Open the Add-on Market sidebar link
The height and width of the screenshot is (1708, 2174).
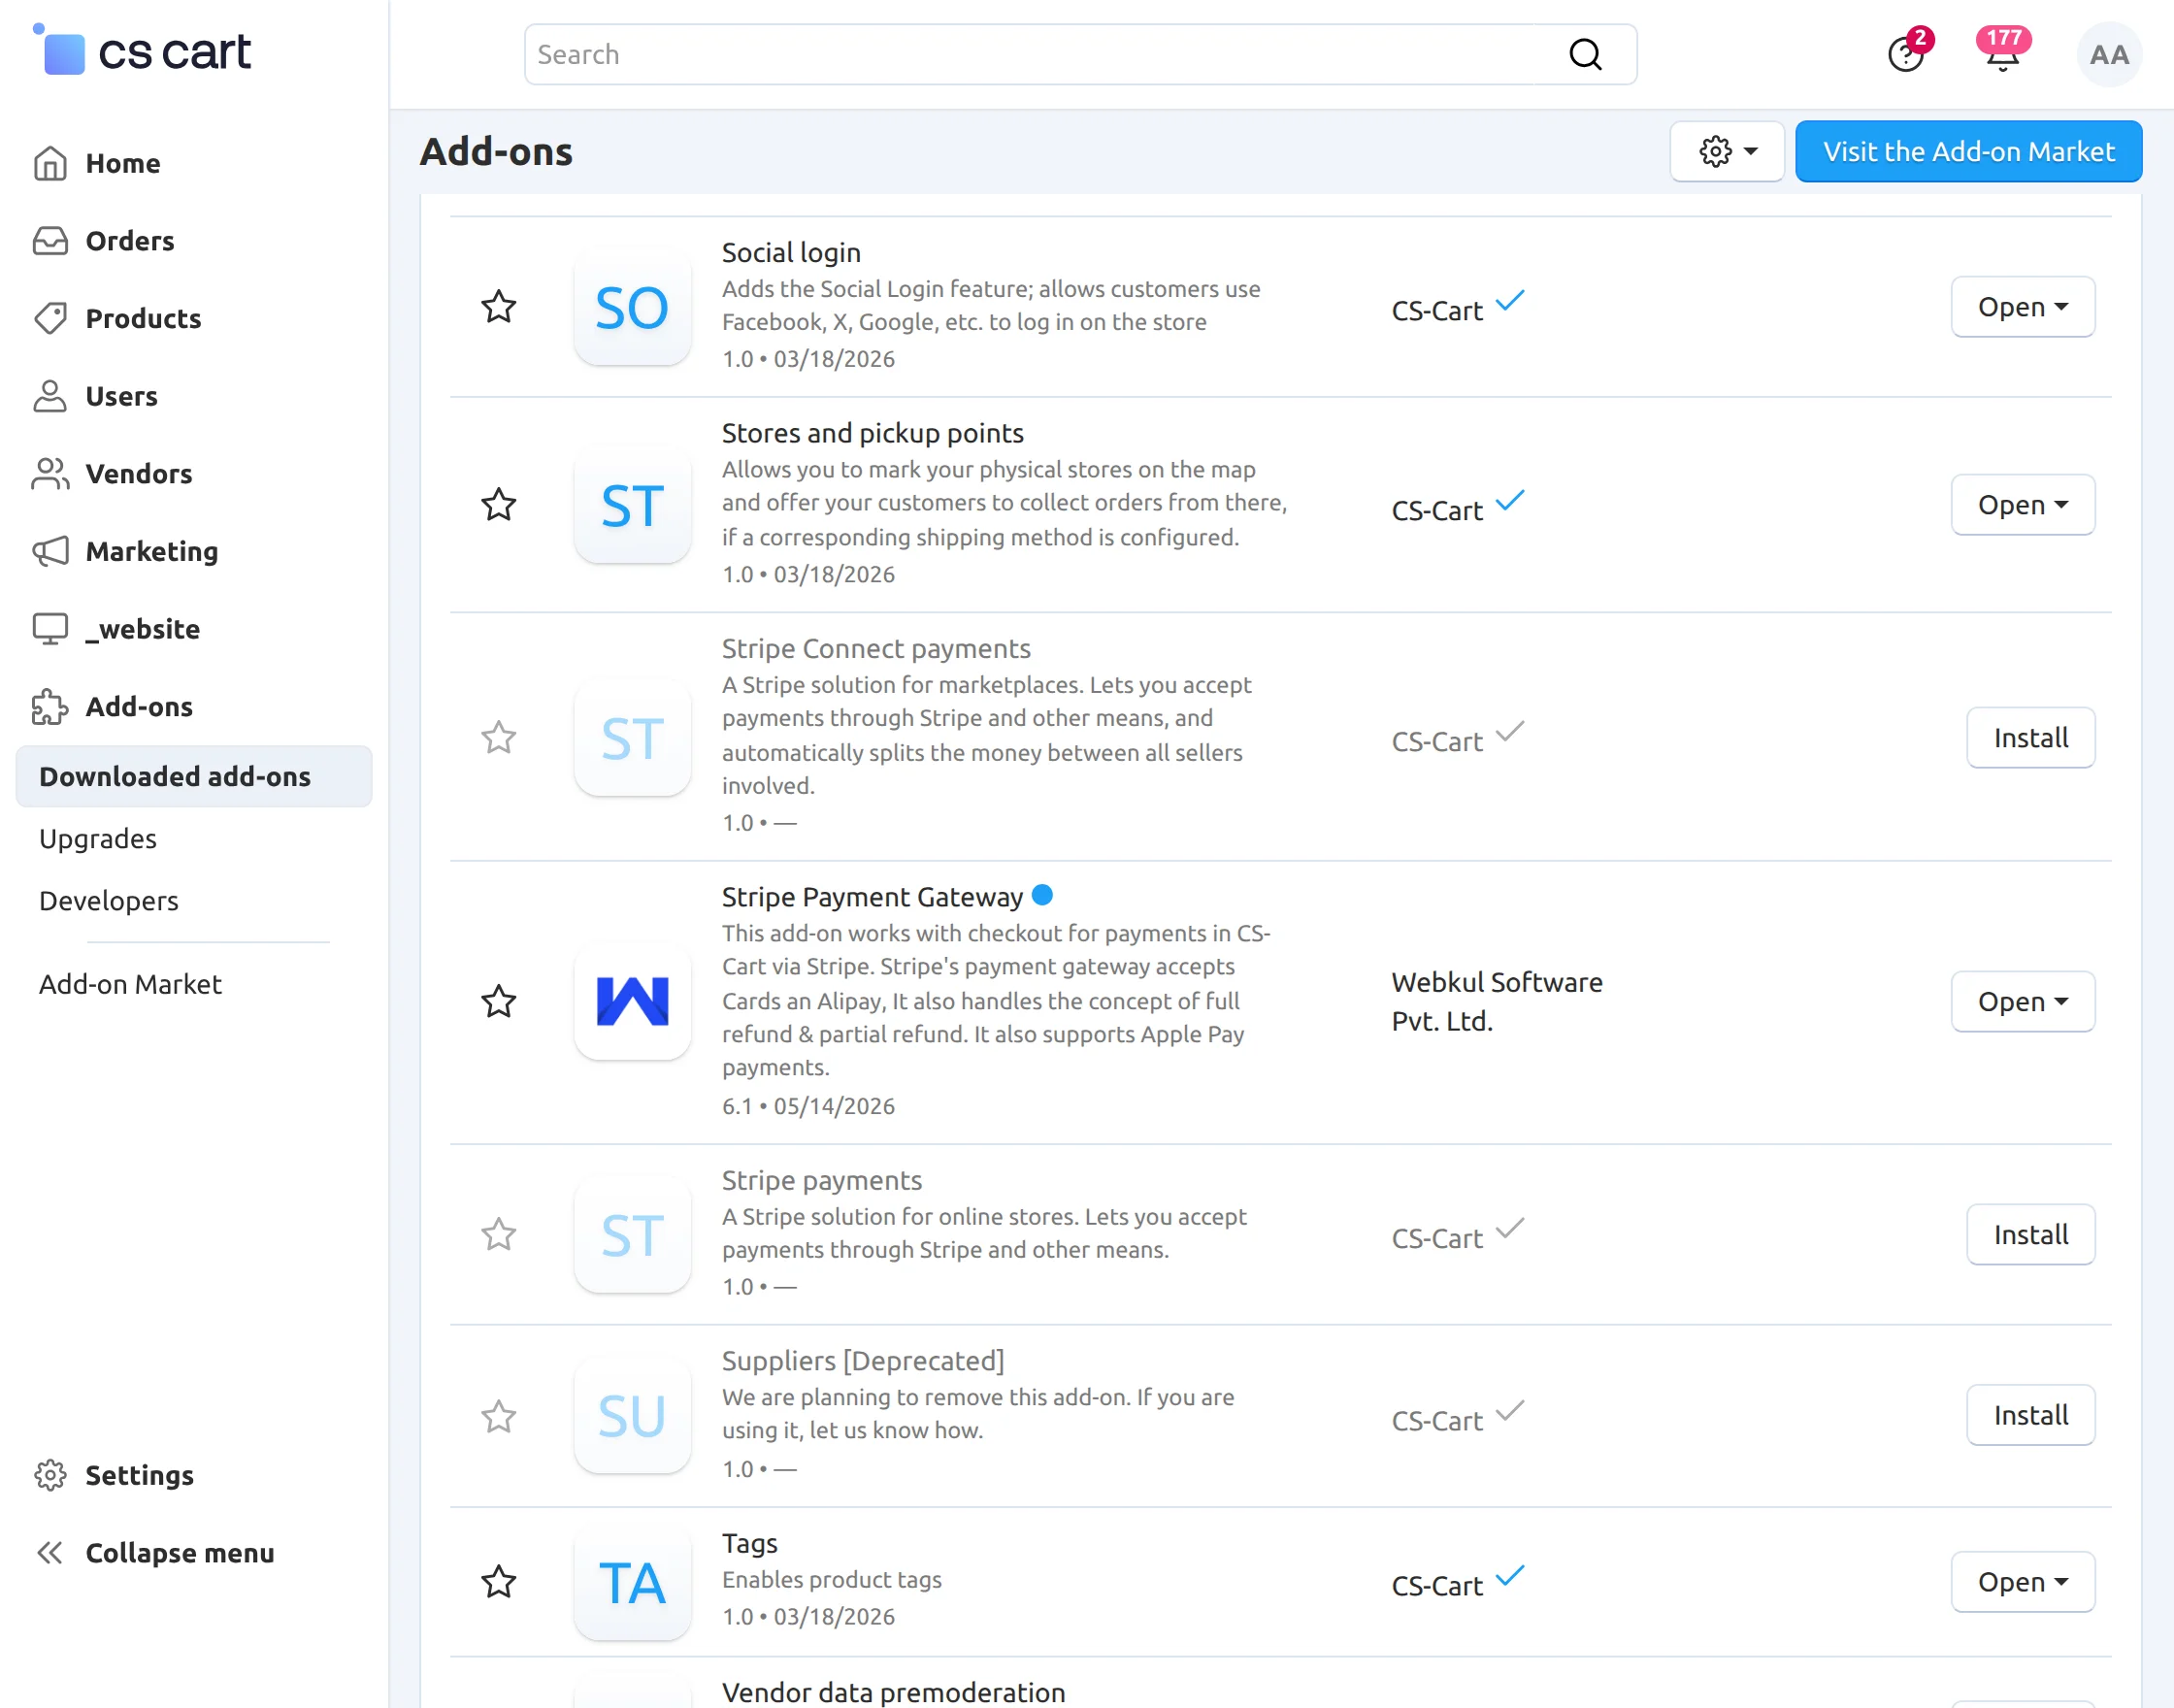coord(130,984)
